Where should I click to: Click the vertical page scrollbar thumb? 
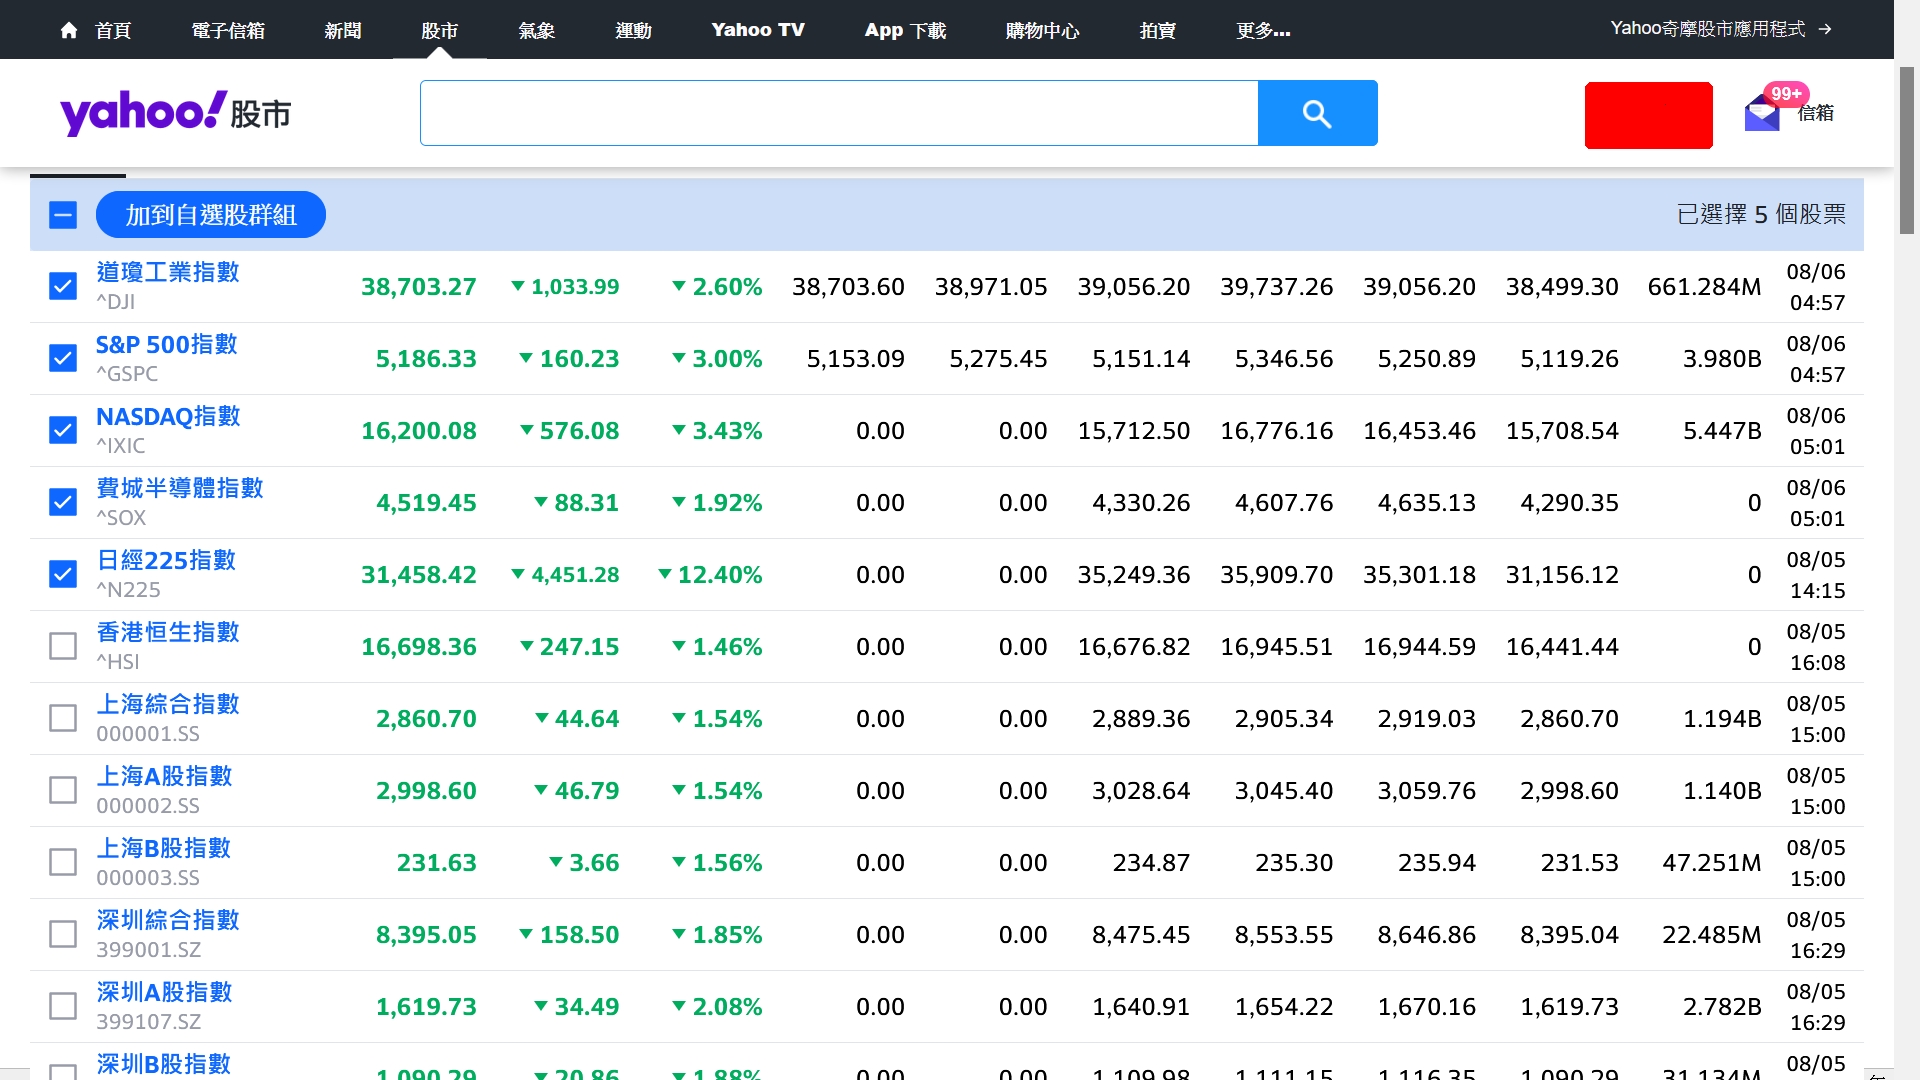pyautogui.click(x=1907, y=150)
